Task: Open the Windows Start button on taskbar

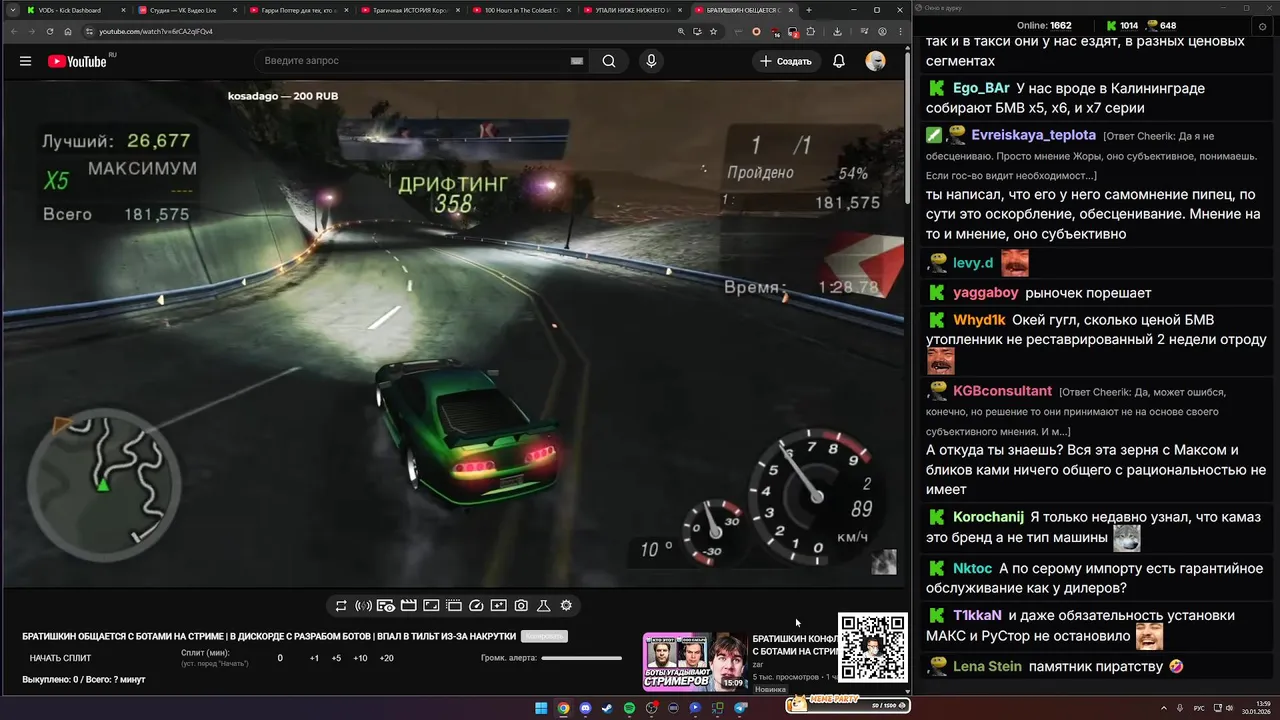Action: click(541, 708)
